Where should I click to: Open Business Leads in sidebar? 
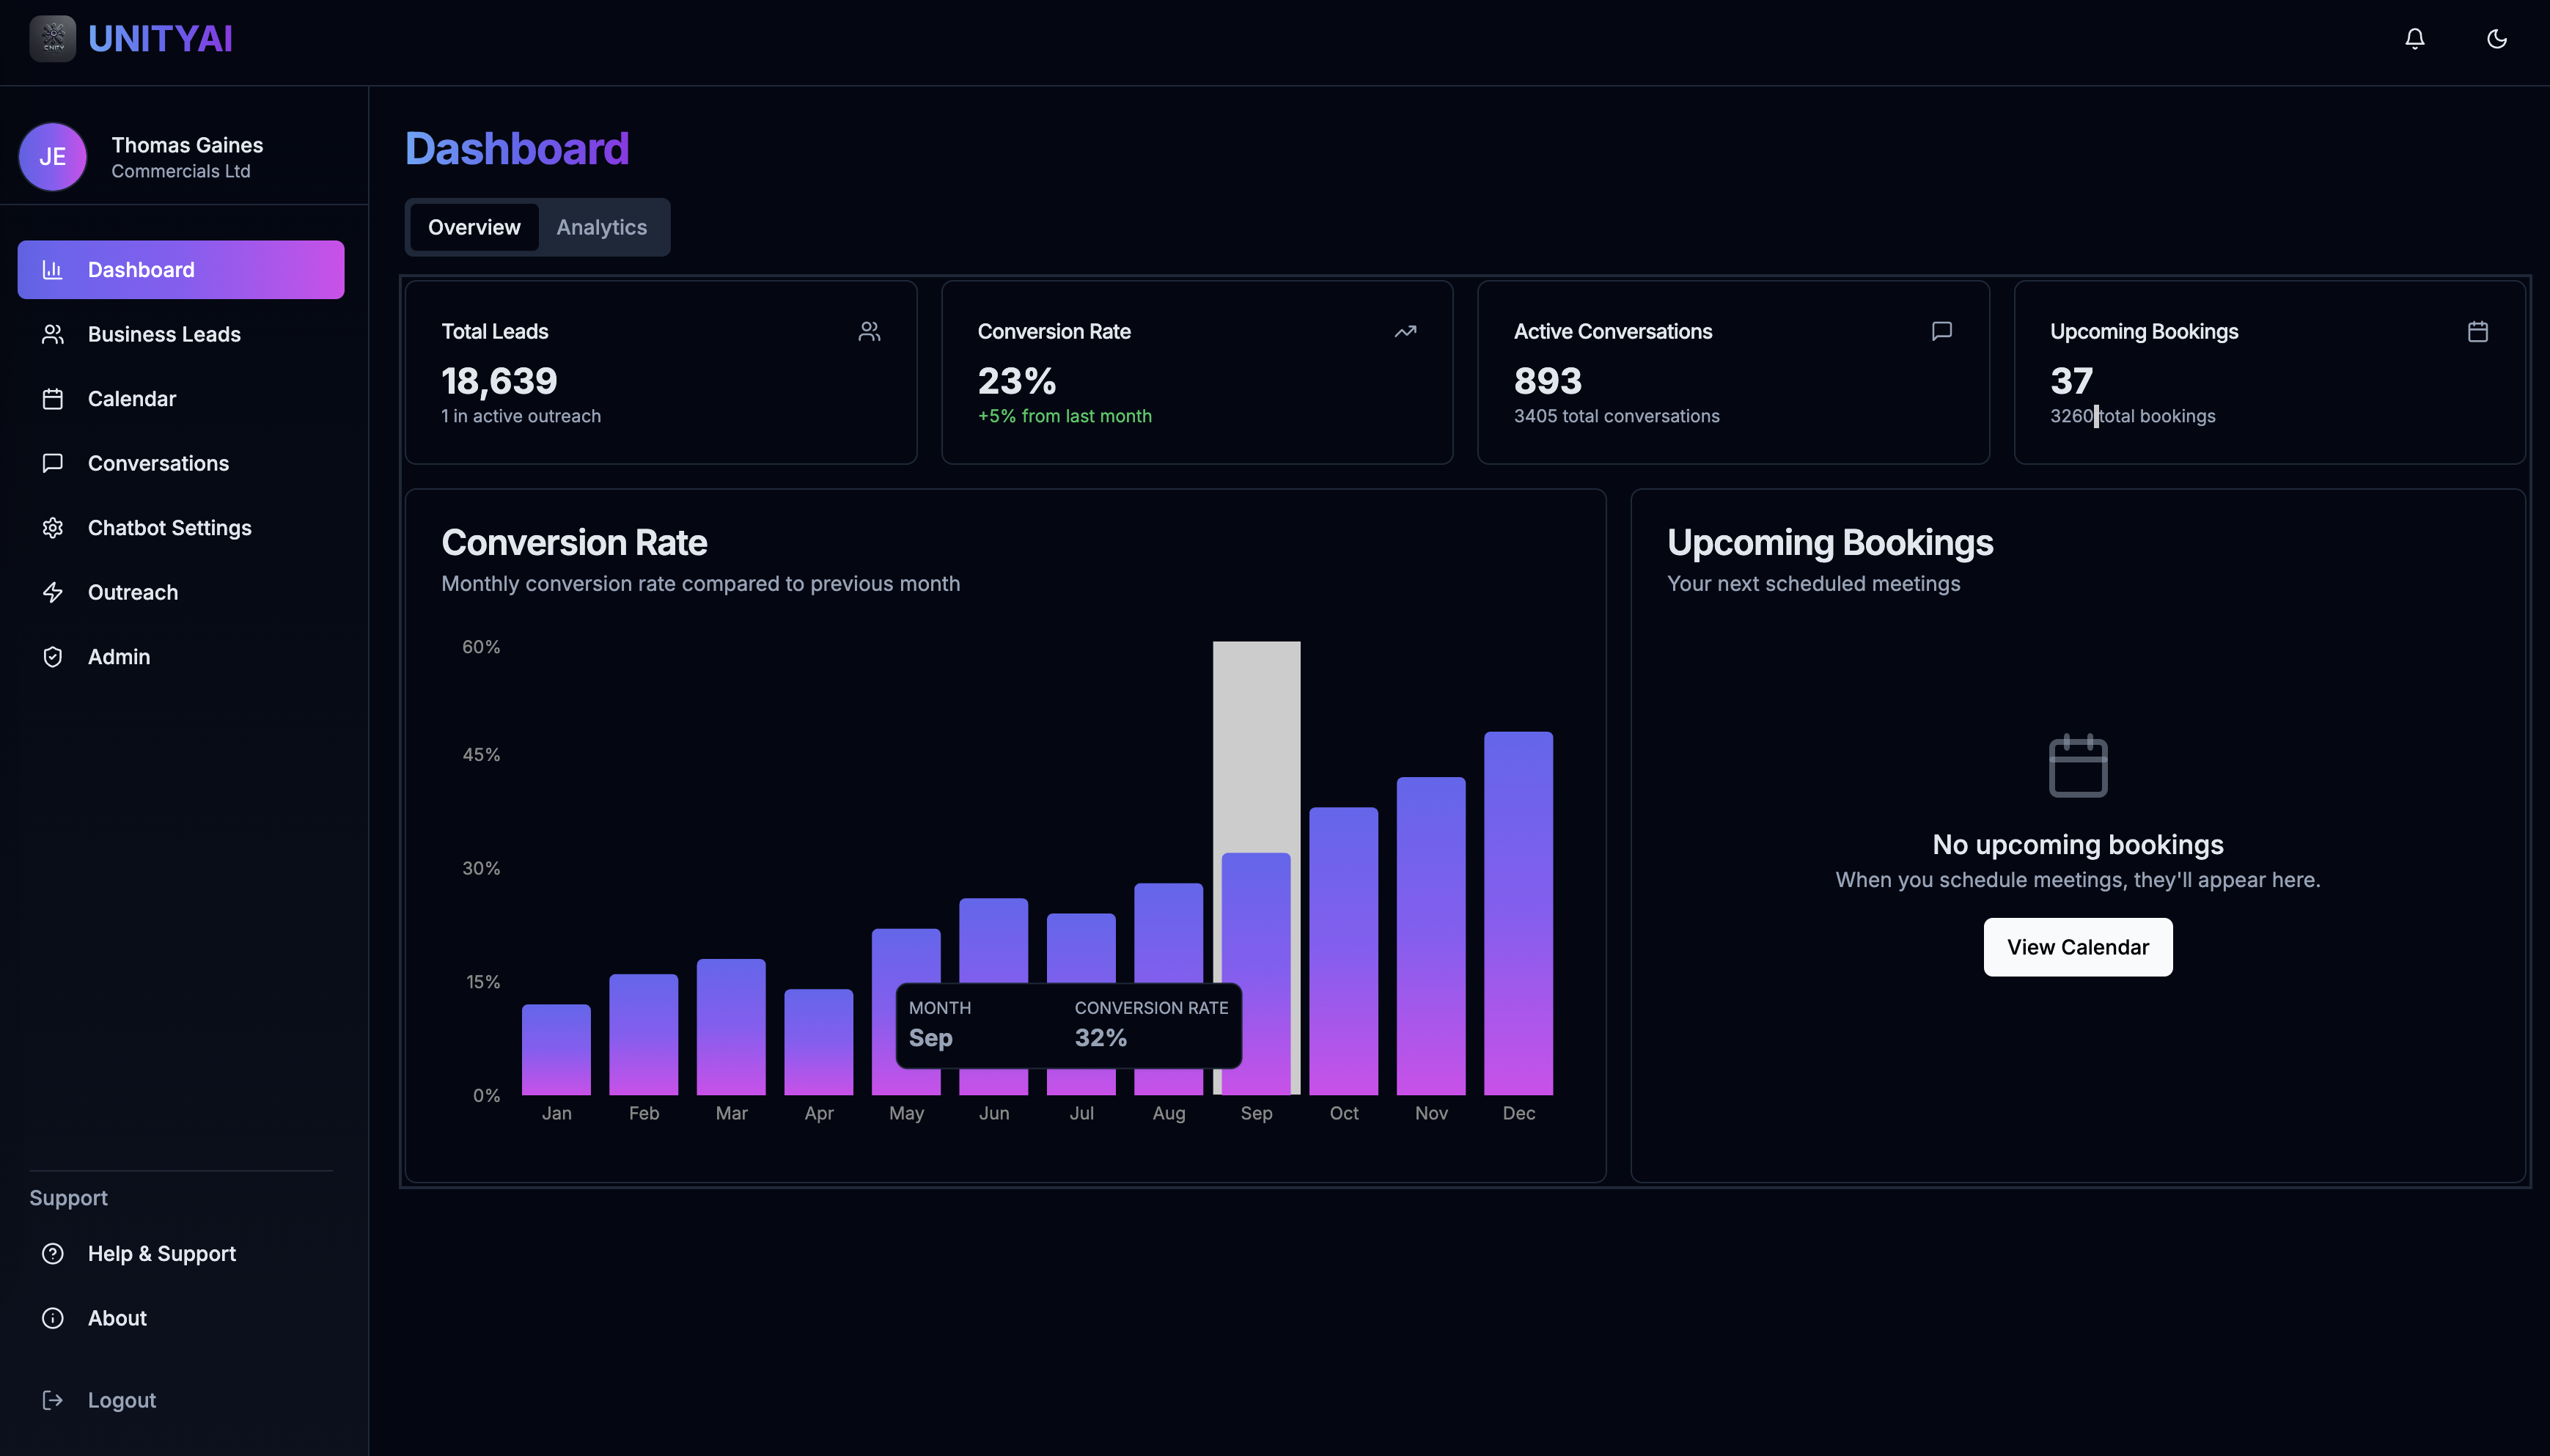[164, 334]
